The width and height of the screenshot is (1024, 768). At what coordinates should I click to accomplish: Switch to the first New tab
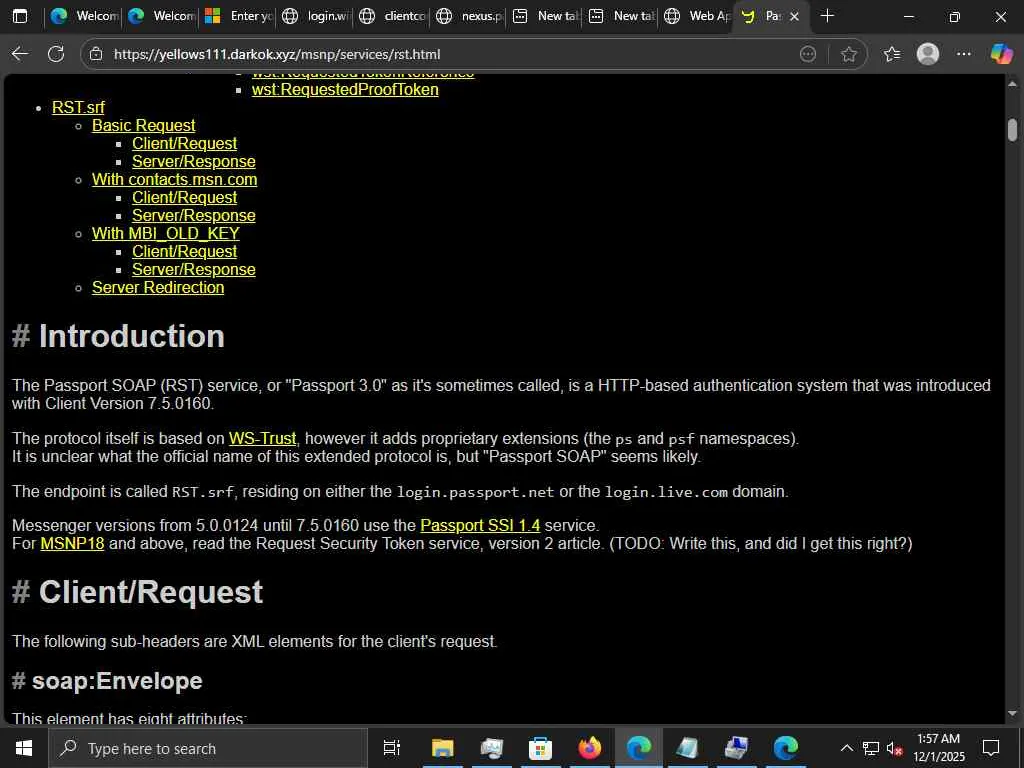tap(545, 16)
